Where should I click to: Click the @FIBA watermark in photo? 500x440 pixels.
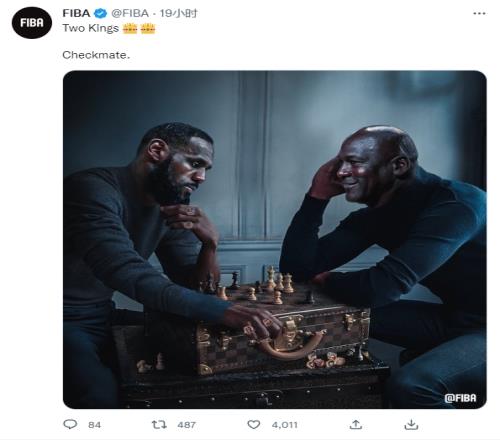pos(460,398)
